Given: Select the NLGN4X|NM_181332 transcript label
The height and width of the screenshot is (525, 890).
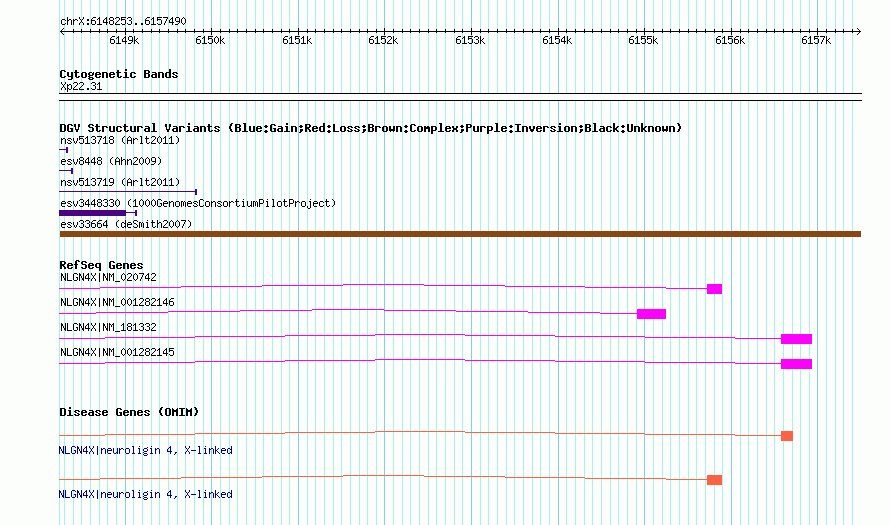Looking at the screenshot, I should (108, 327).
